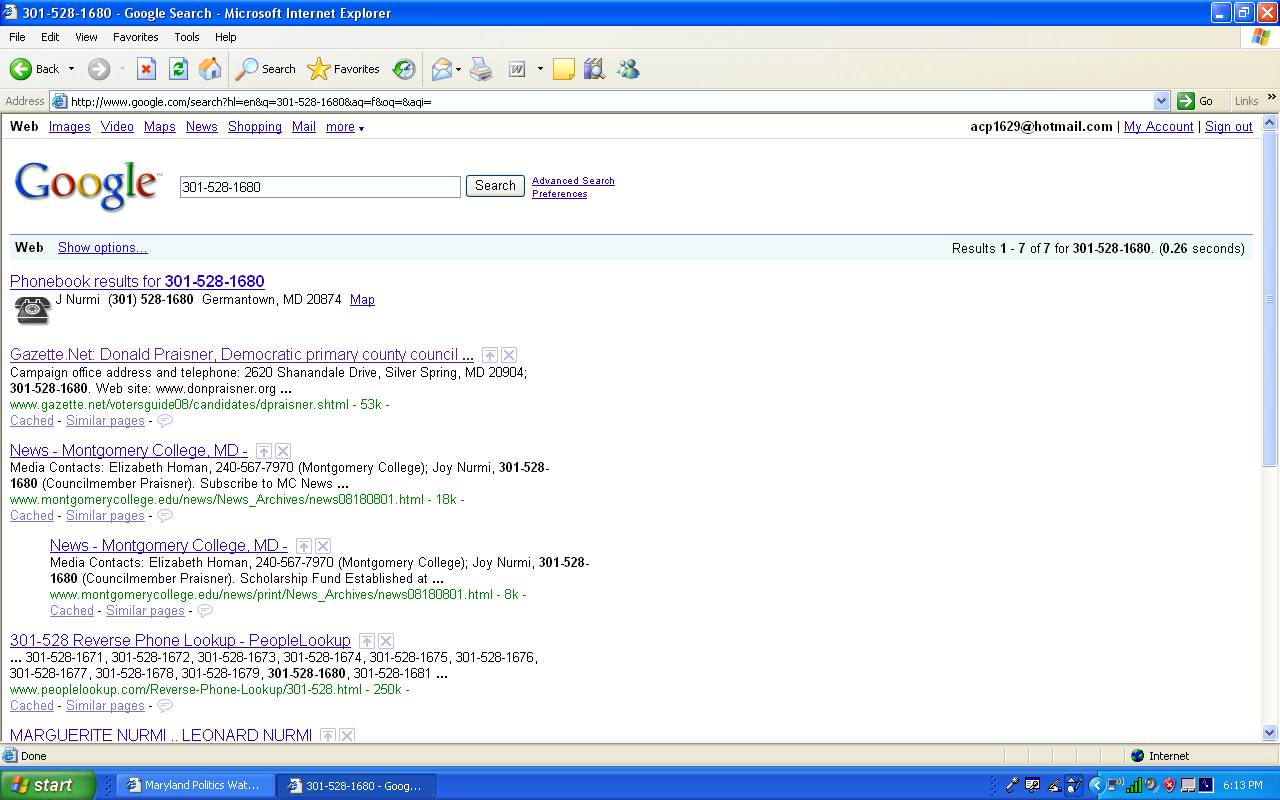Viewport: 1280px width, 800px height.
Task: Open the View menu
Action: [86, 37]
